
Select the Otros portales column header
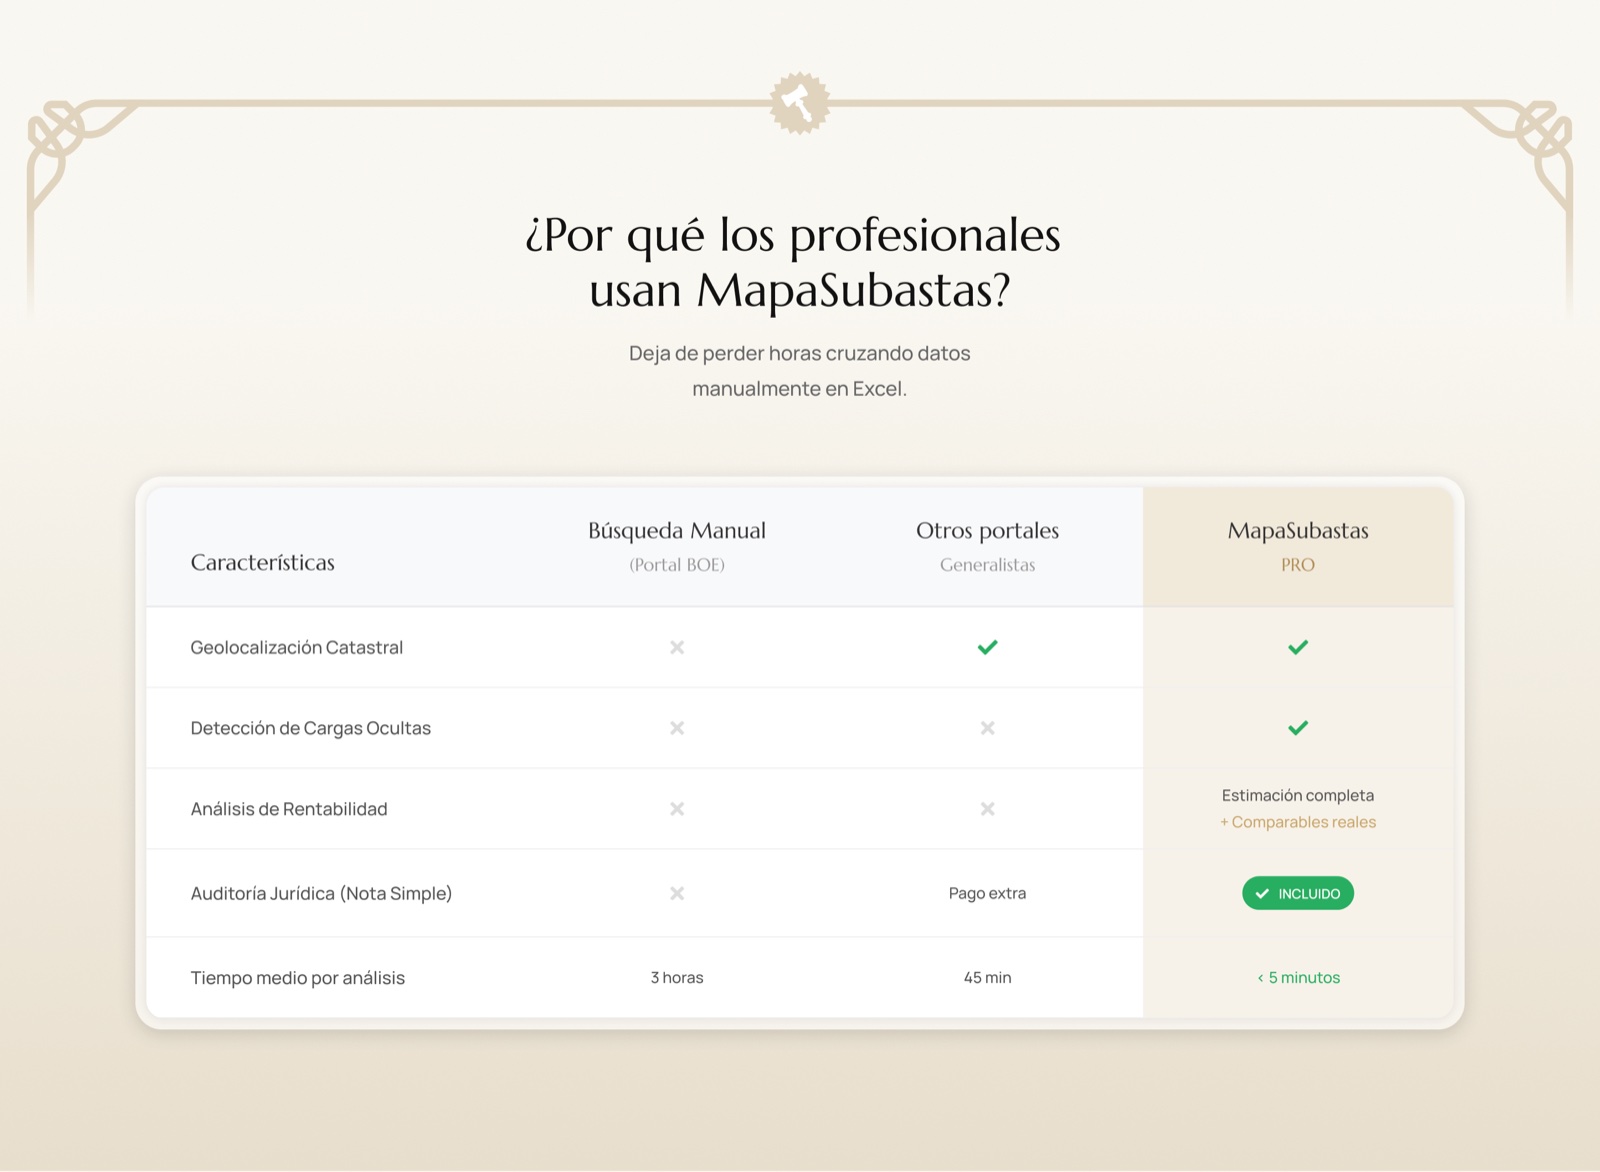[987, 546]
